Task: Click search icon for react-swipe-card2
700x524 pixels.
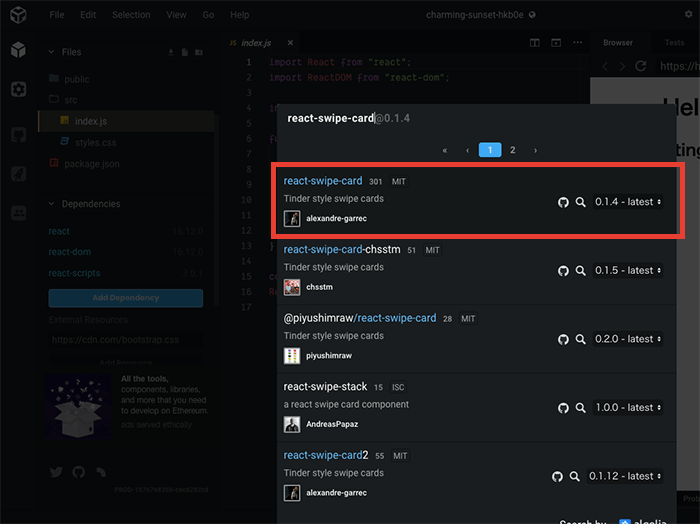Action: [x=575, y=476]
